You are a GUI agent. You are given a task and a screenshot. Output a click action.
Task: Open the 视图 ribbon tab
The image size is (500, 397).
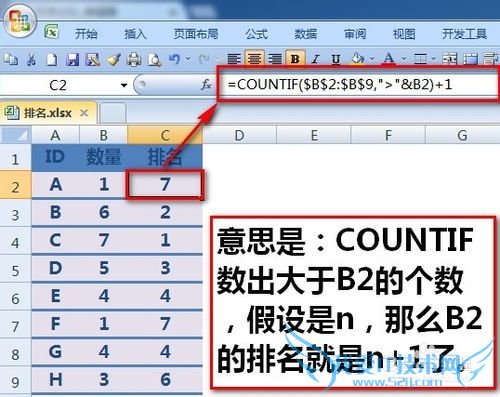click(x=404, y=34)
